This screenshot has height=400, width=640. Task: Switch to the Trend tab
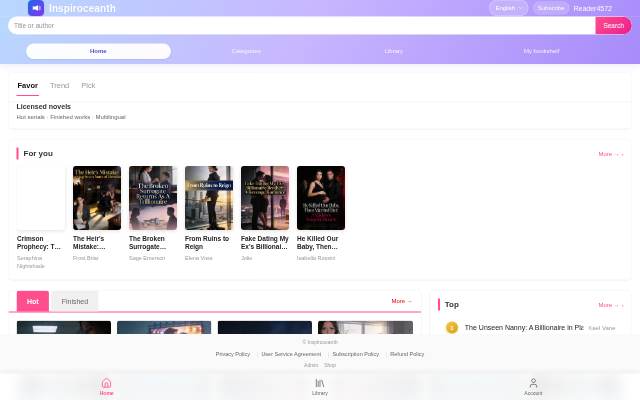coord(60,86)
